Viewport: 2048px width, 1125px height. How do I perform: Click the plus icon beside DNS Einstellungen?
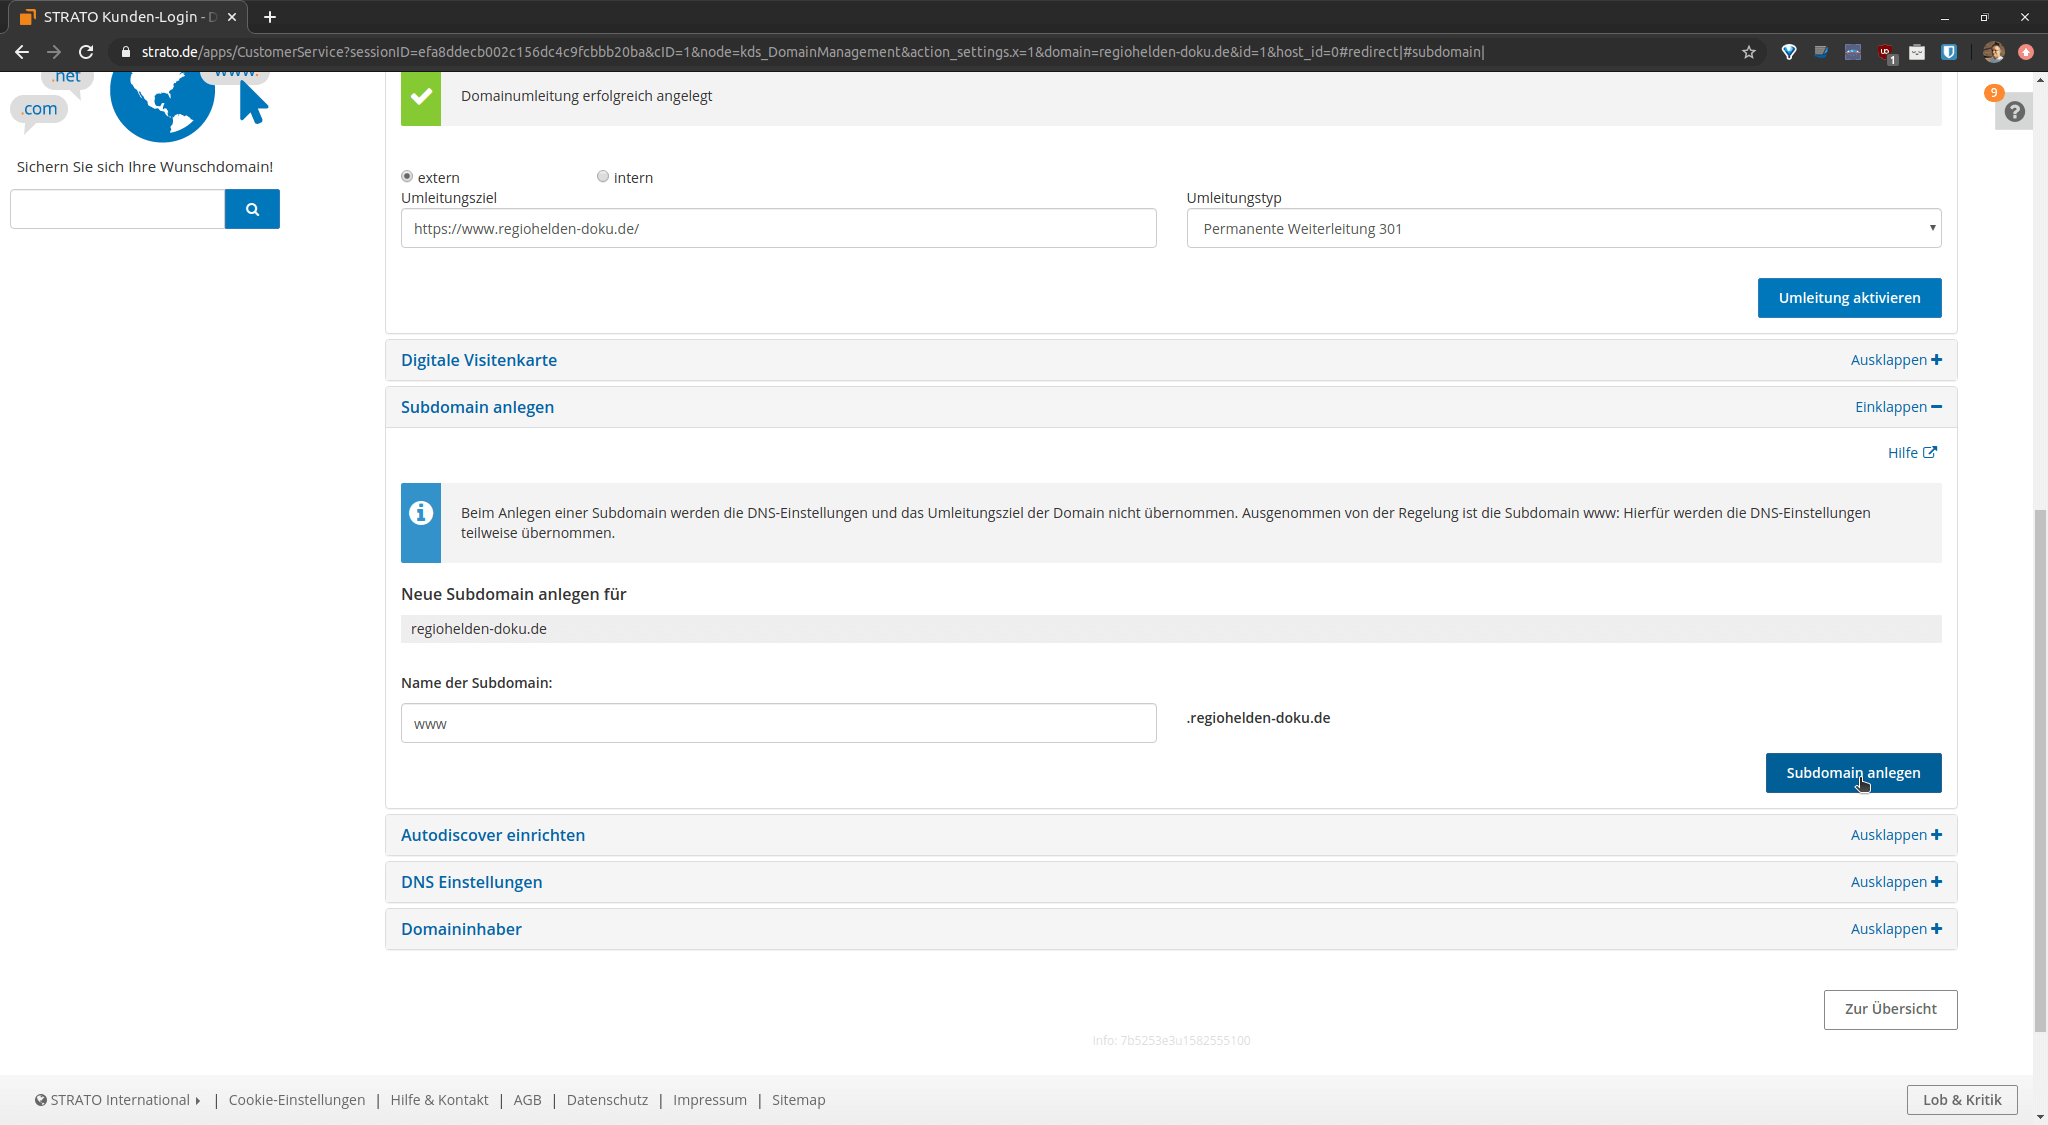[1936, 882]
